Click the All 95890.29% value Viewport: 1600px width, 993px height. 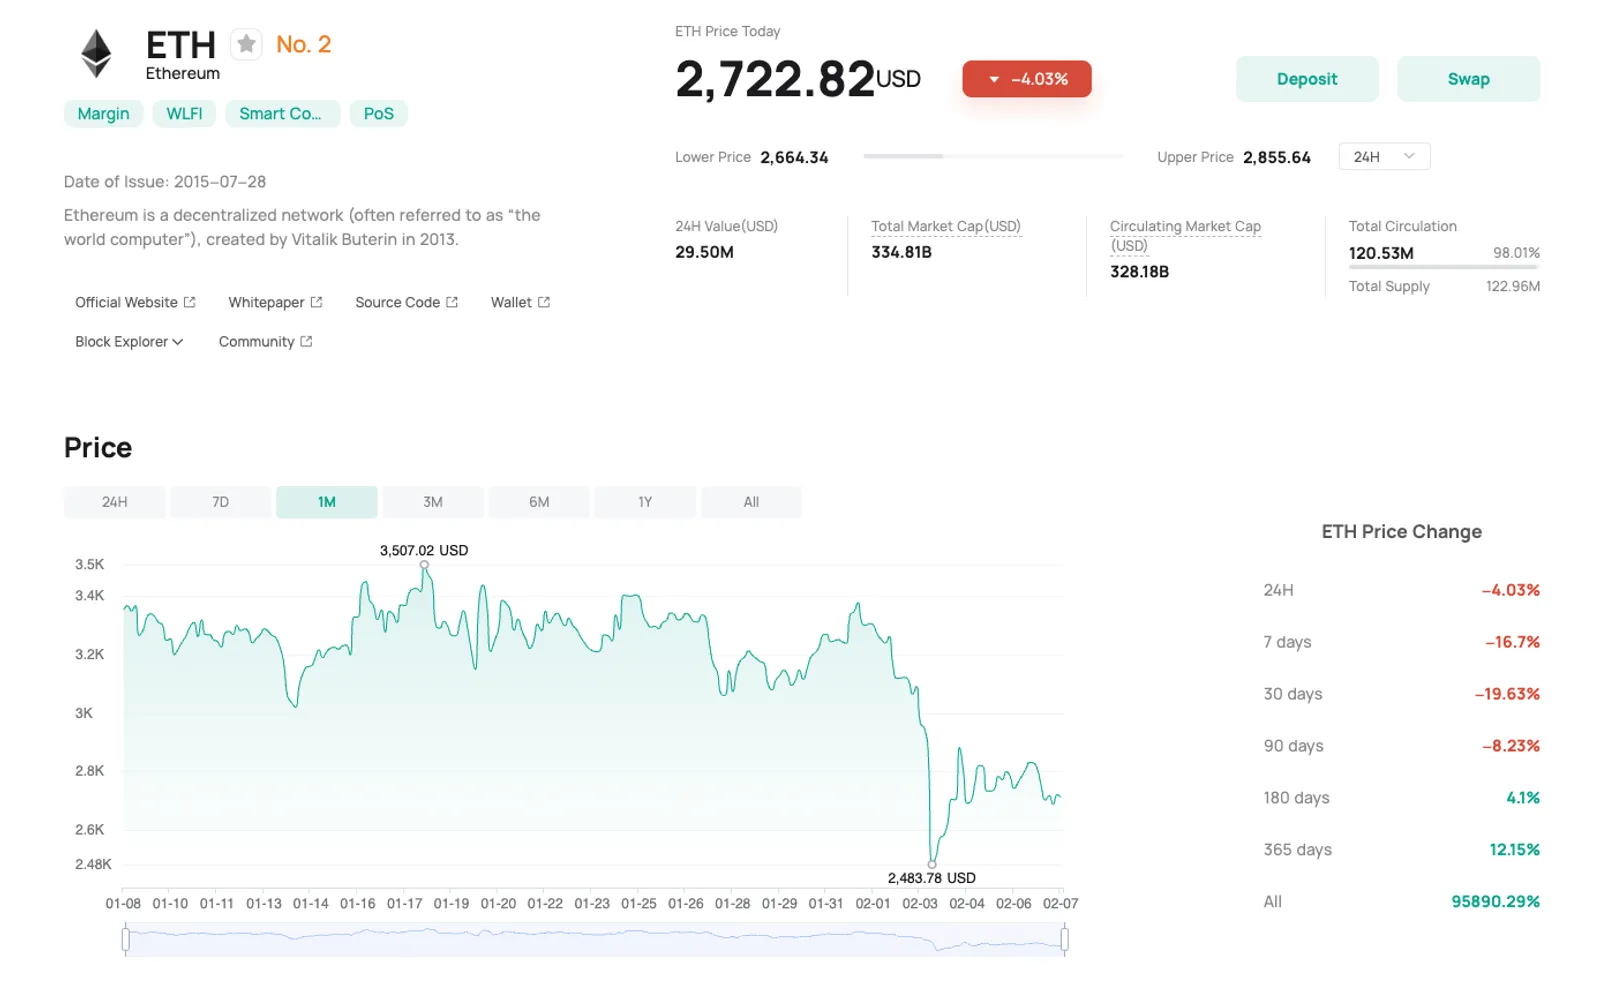coord(1495,902)
